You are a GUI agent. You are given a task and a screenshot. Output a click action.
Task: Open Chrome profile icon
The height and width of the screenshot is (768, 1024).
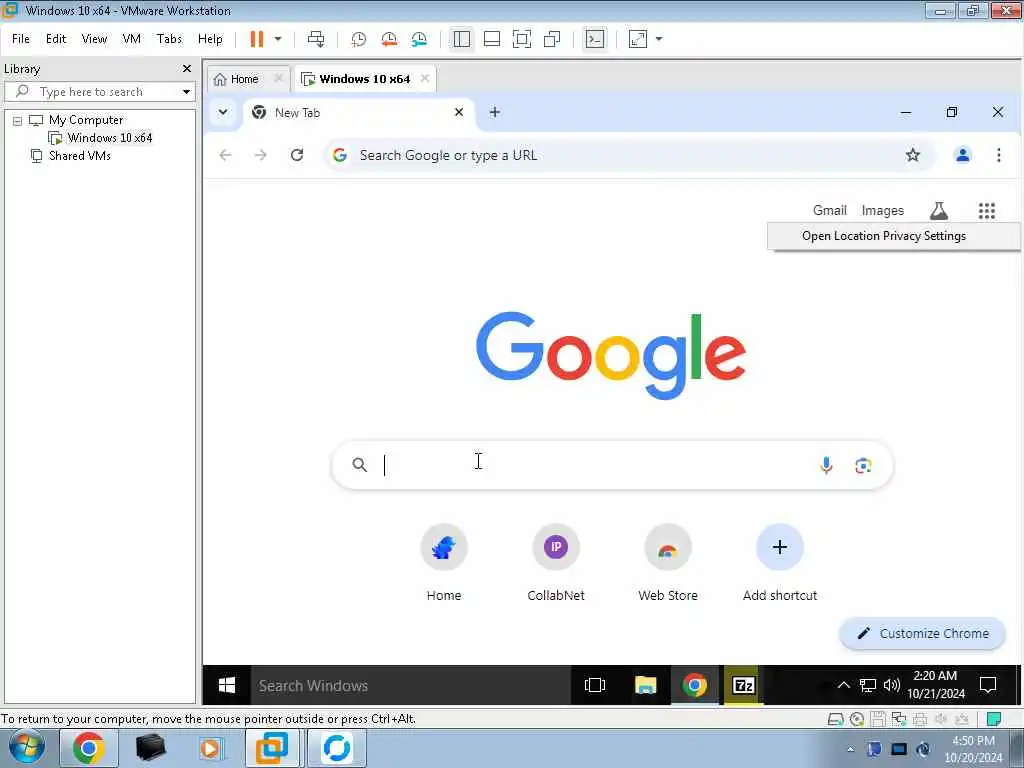point(963,155)
